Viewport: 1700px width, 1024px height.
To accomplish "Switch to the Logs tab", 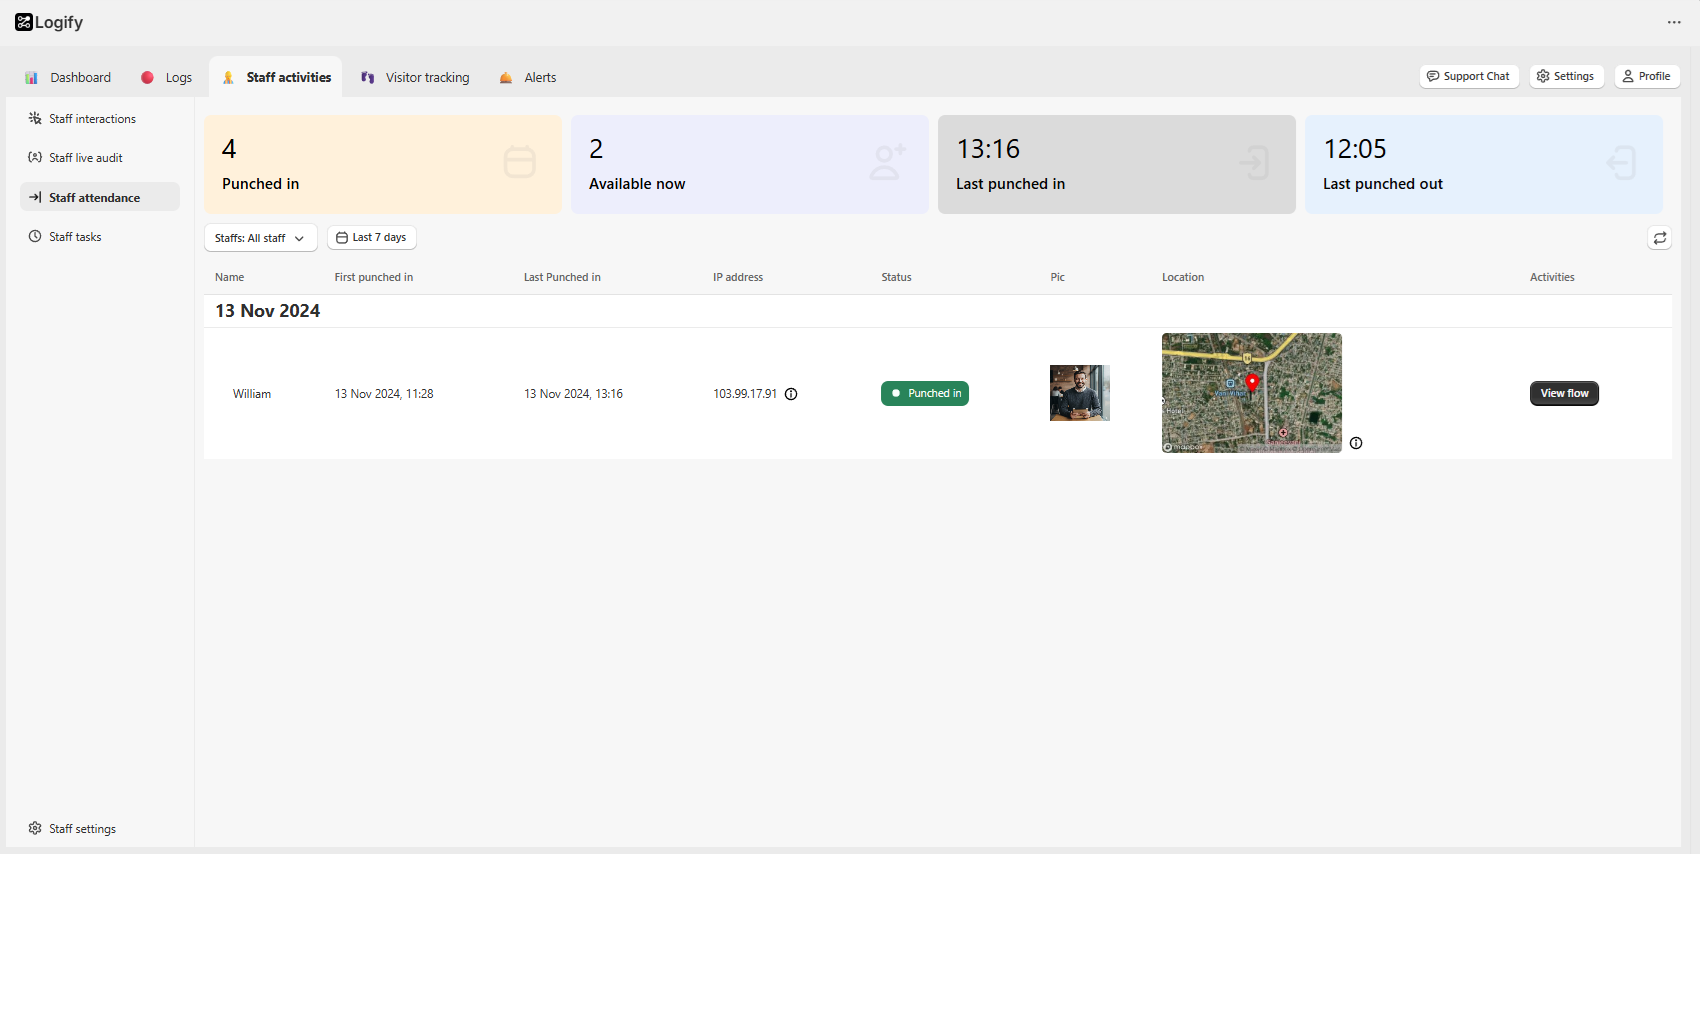I will tap(166, 77).
